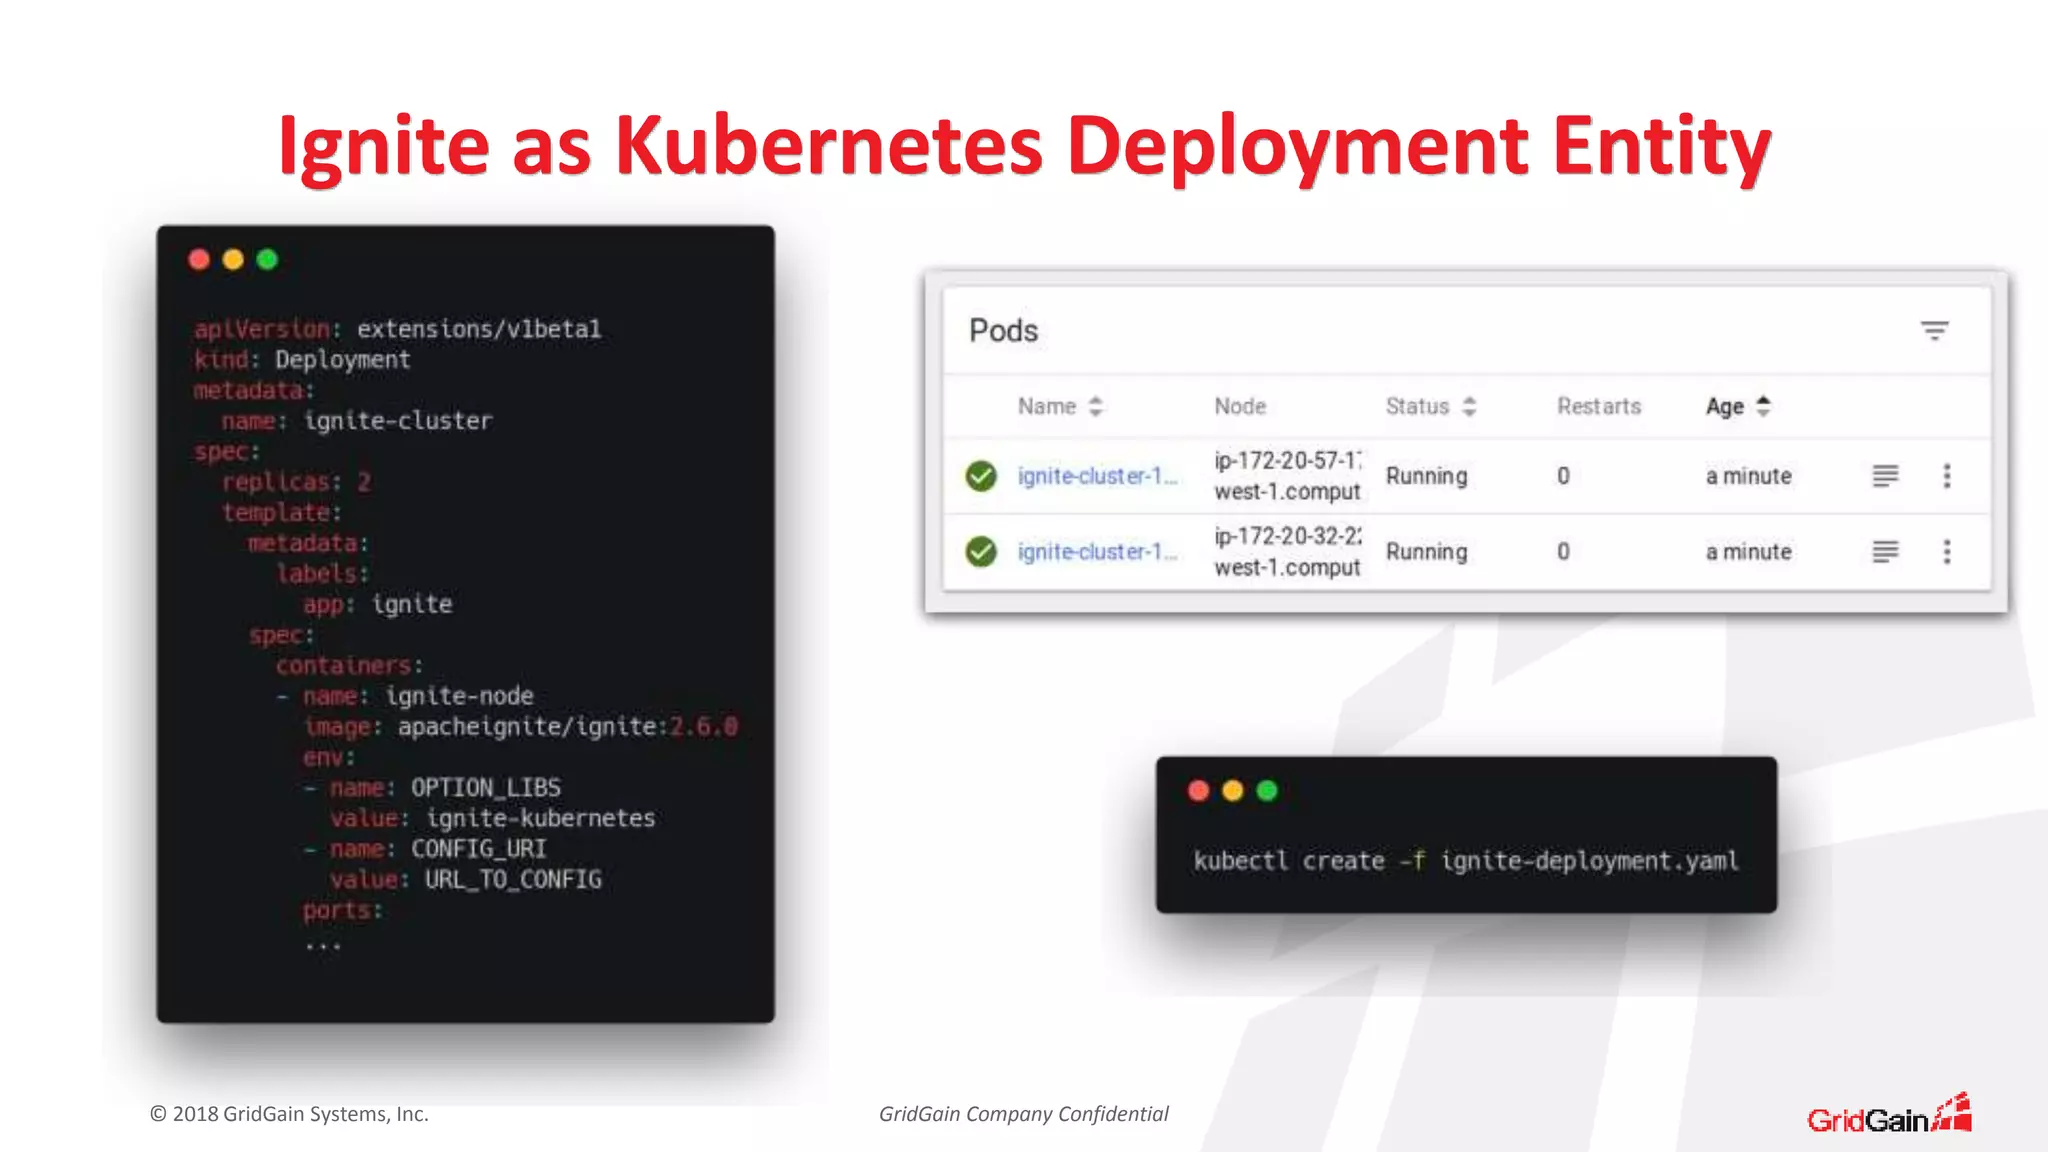Click the value: ignite-kubernetes line

click(x=493, y=818)
